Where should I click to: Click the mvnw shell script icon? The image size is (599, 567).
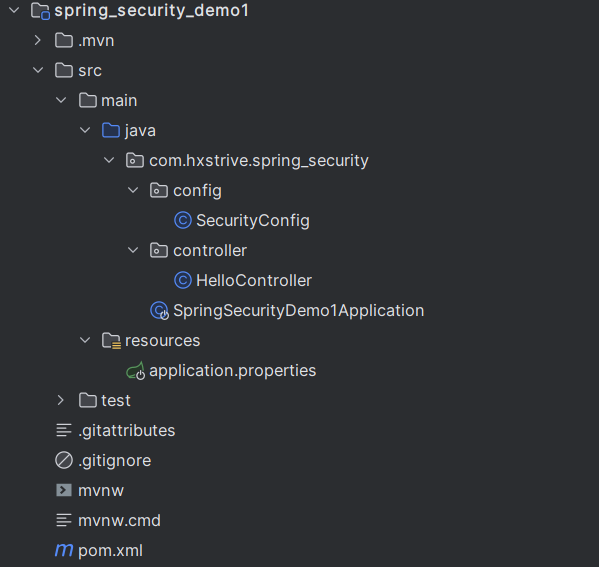point(64,490)
